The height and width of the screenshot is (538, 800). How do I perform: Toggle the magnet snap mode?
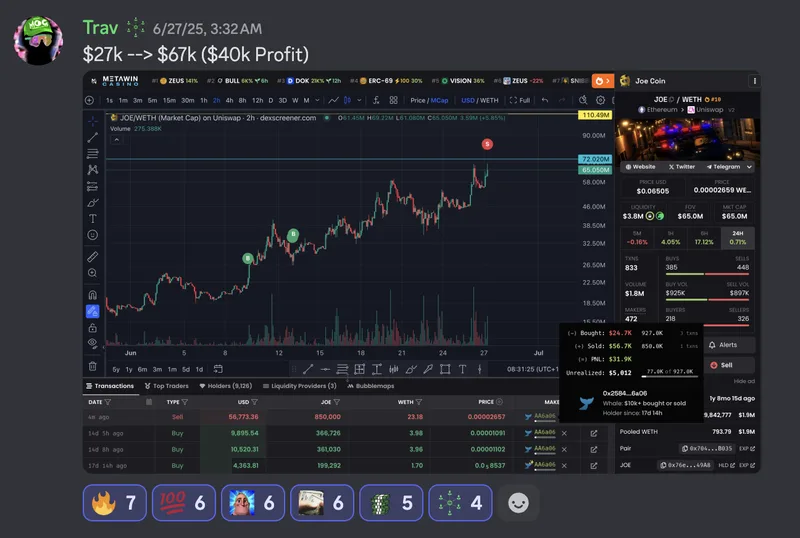[x=92, y=295]
